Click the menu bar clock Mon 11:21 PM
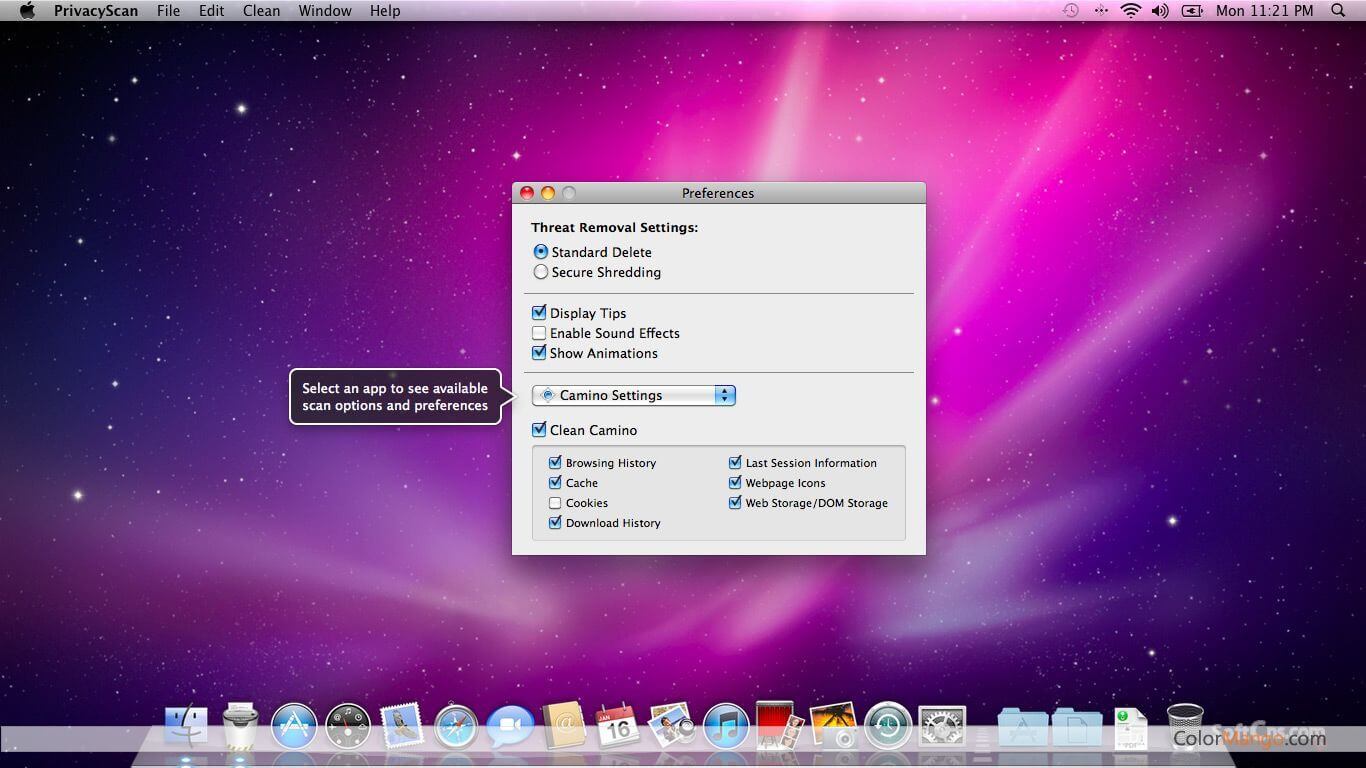1366x768 pixels. pyautogui.click(x=1264, y=11)
